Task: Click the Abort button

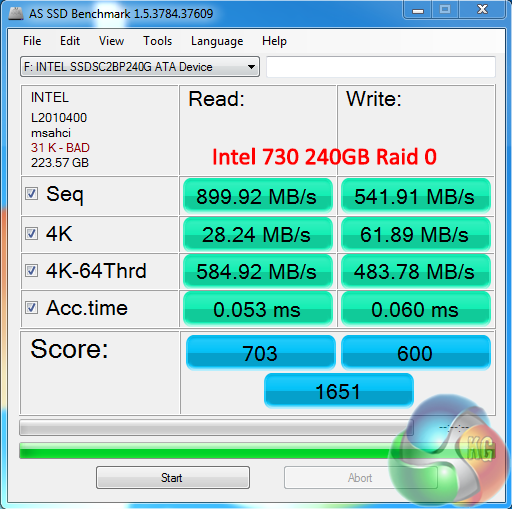Action: tap(360, 477)
